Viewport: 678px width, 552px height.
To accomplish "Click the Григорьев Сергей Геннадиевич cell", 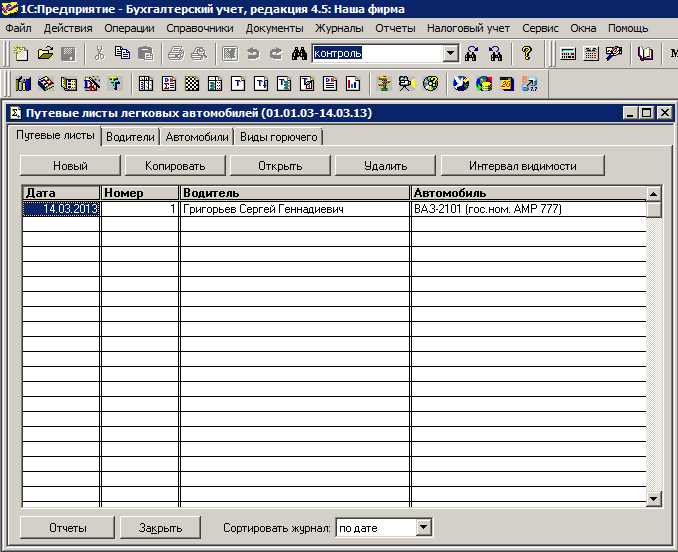I will (295, 209).
